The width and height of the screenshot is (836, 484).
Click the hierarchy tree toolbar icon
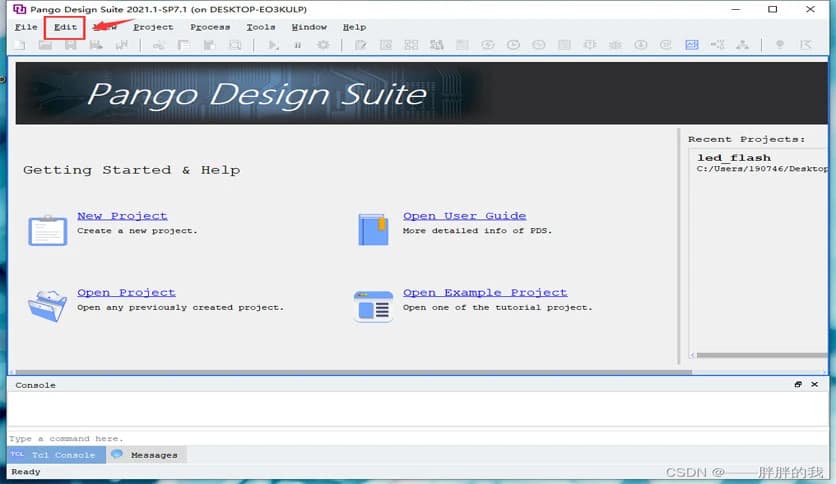pos(742,45)
